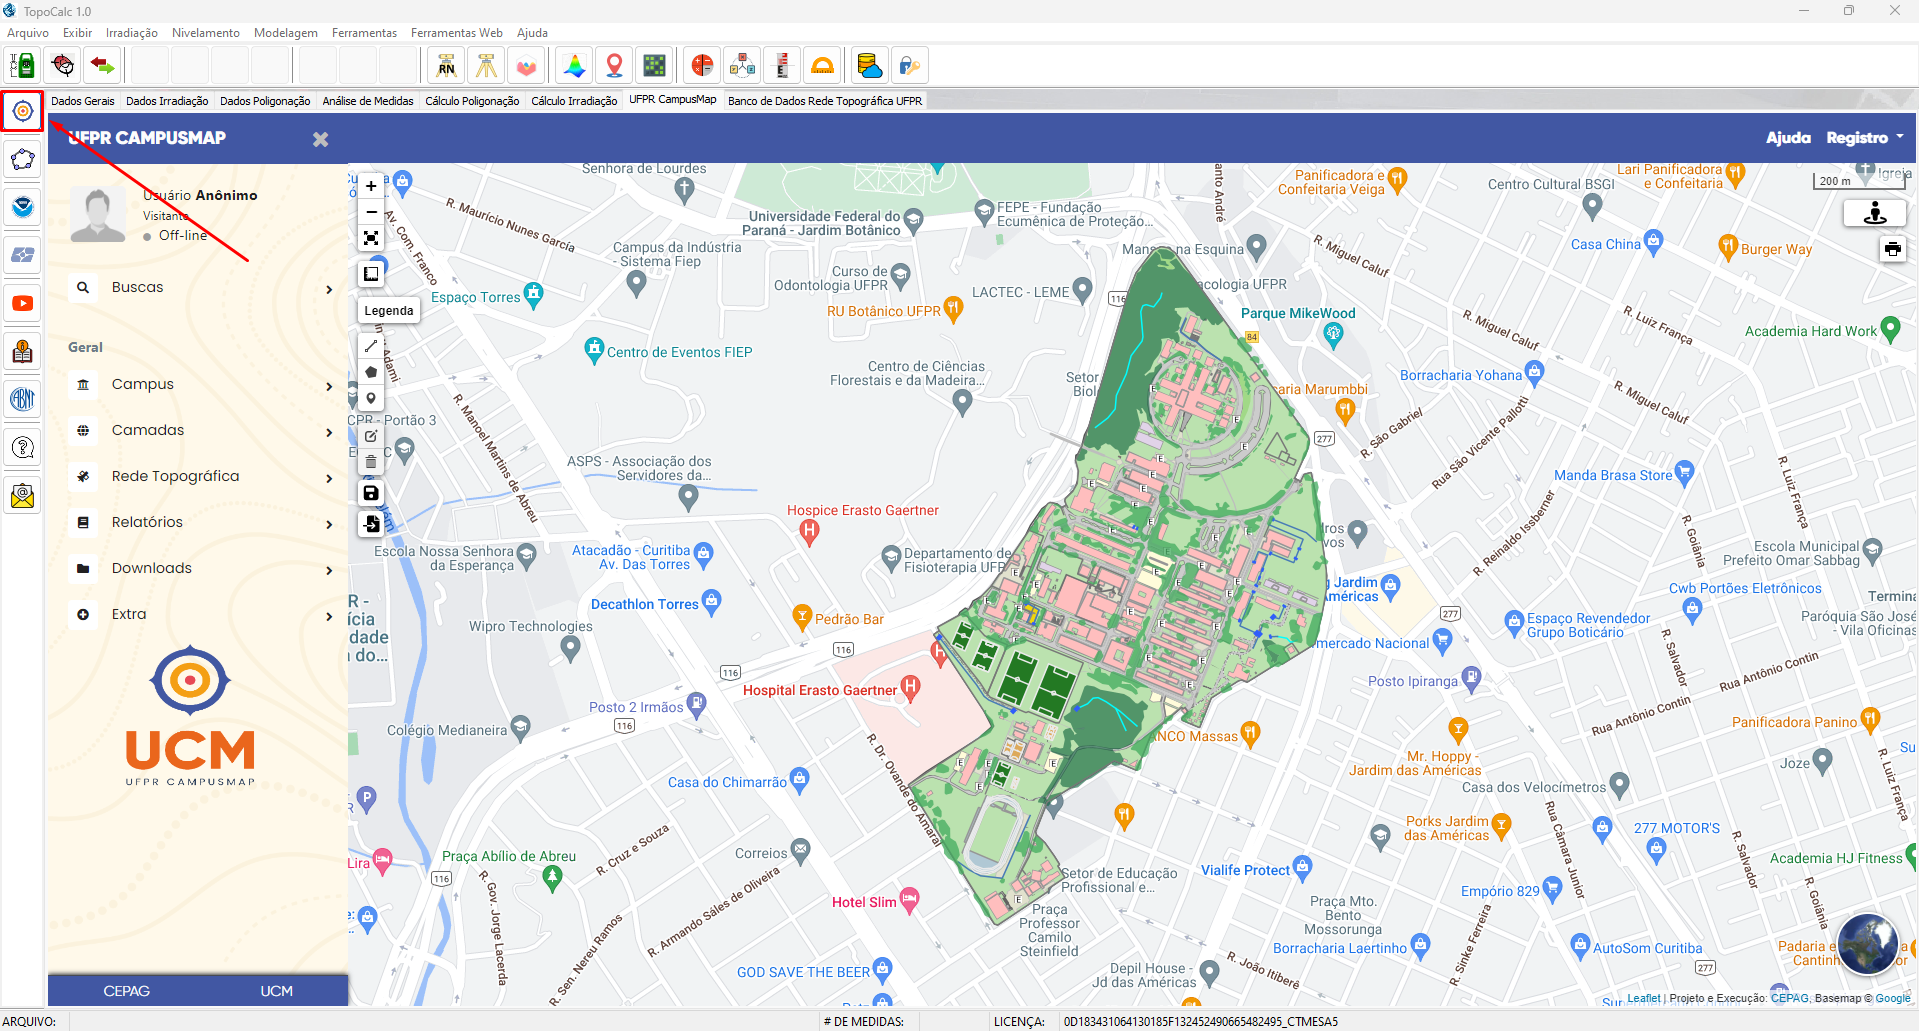Click the red map pin toolbar icon
1919x1031 pixels.
[x=614, y=66]
